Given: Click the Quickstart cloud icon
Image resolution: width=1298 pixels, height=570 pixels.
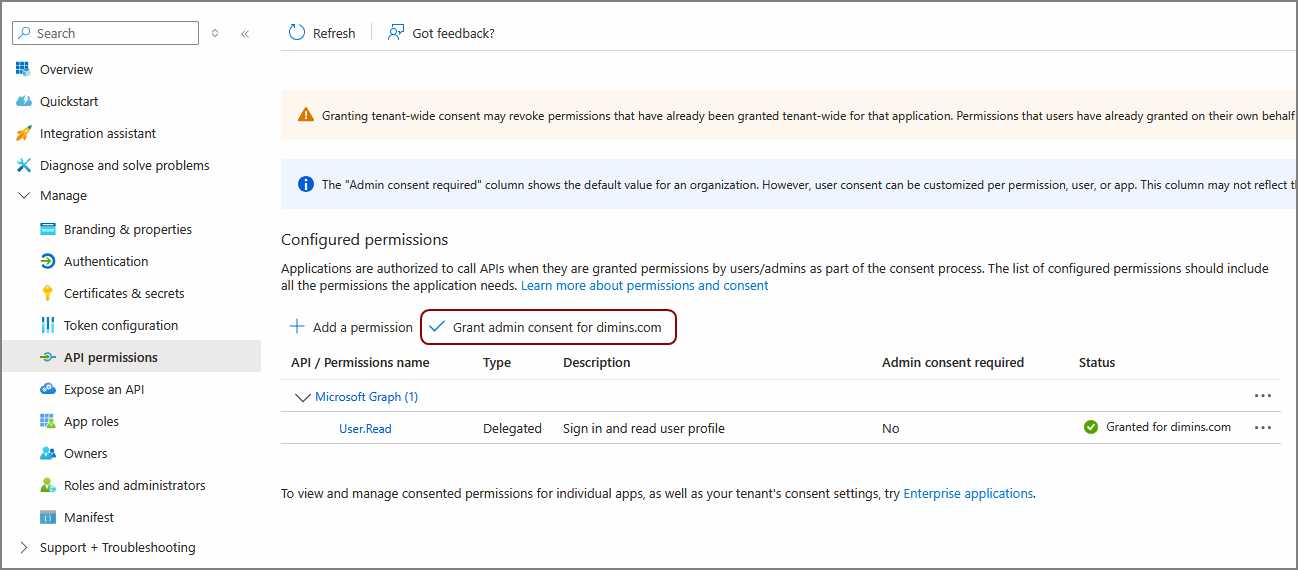Looking at the screenshot, I should (x=23, y=101).
